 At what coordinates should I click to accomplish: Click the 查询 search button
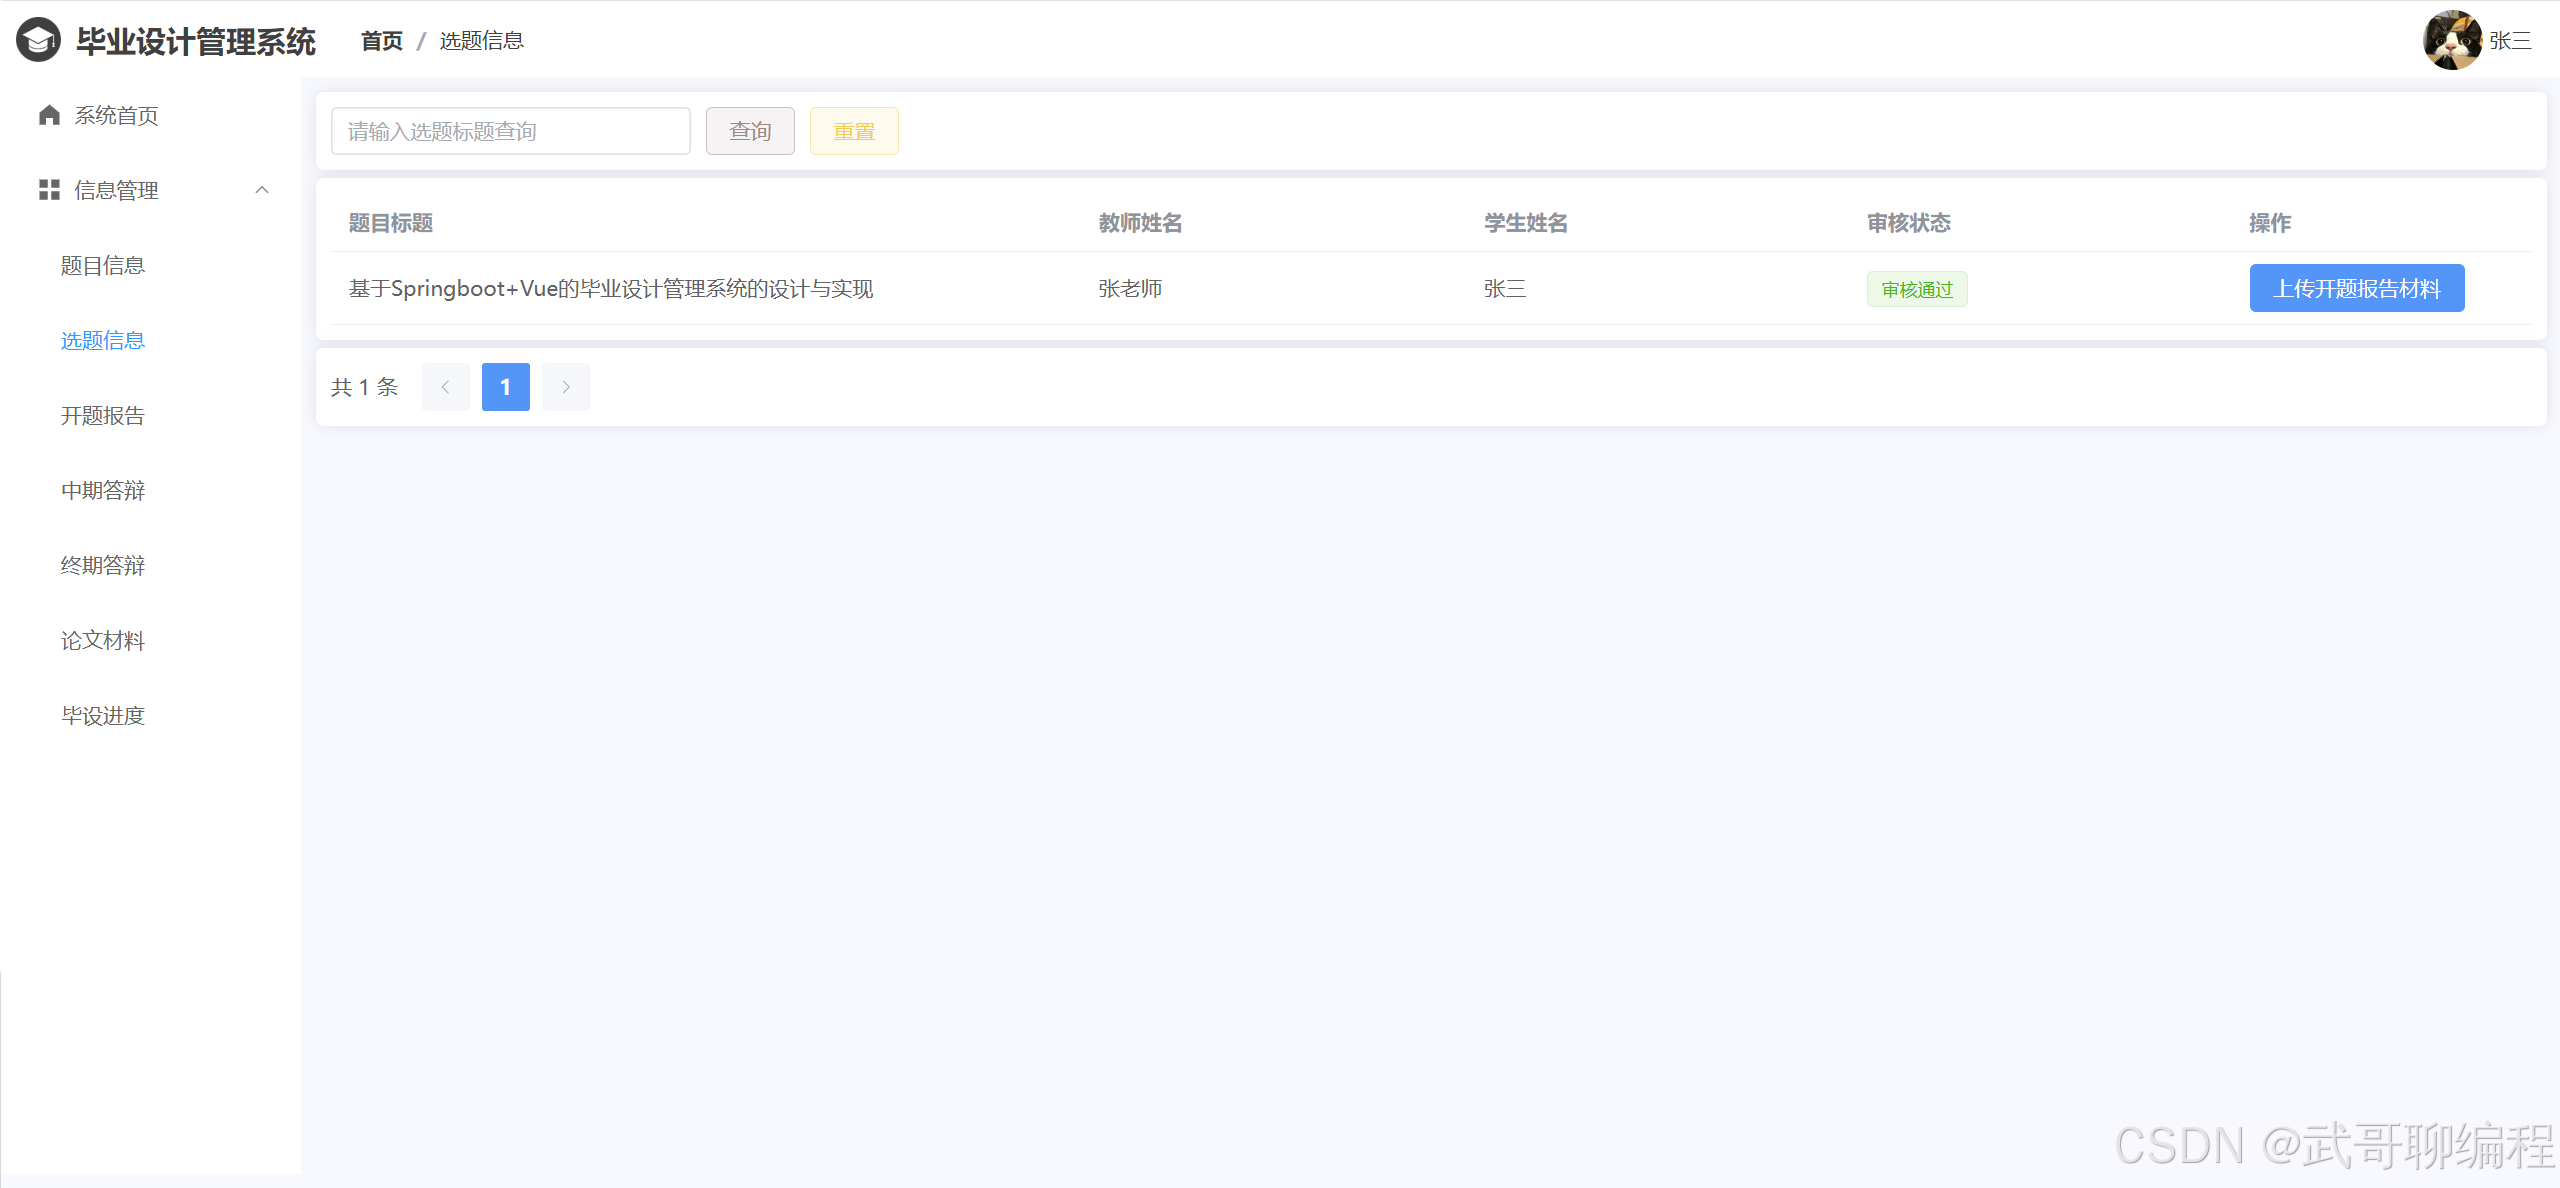(750, 131)
